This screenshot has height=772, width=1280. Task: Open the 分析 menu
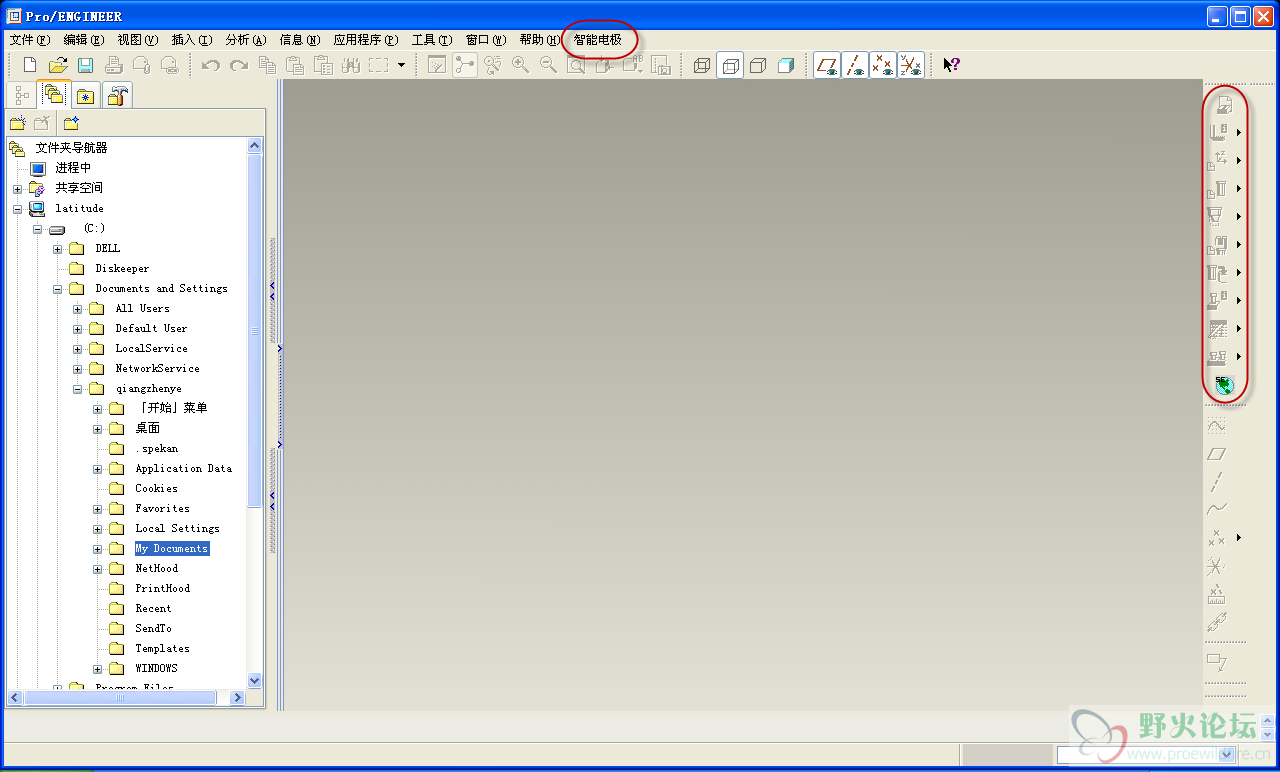(245, 40)
